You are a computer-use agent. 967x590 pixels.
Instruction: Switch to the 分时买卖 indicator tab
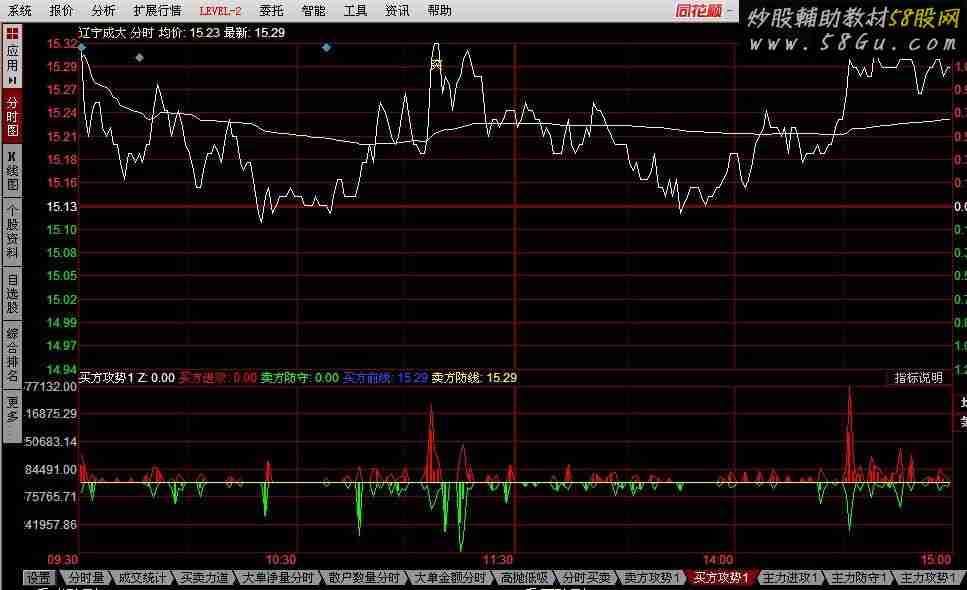tap(586, 578)
